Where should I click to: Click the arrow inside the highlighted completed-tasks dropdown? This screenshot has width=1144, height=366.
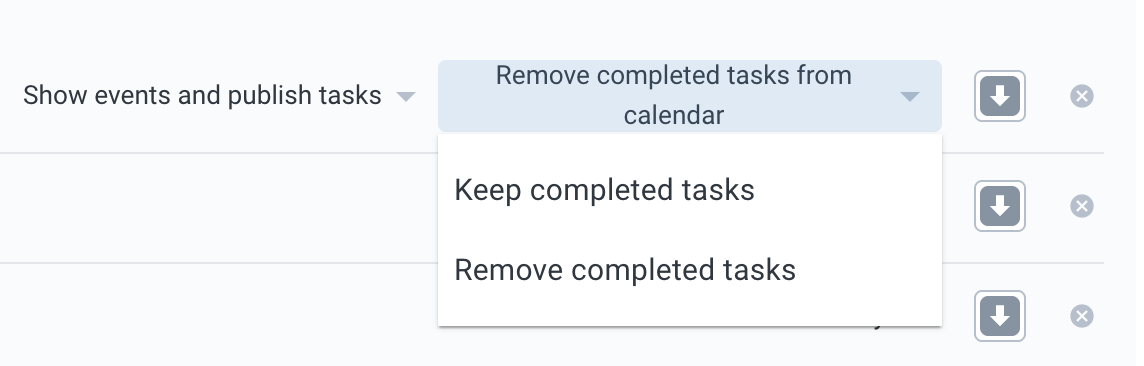[x=909, y=96]
